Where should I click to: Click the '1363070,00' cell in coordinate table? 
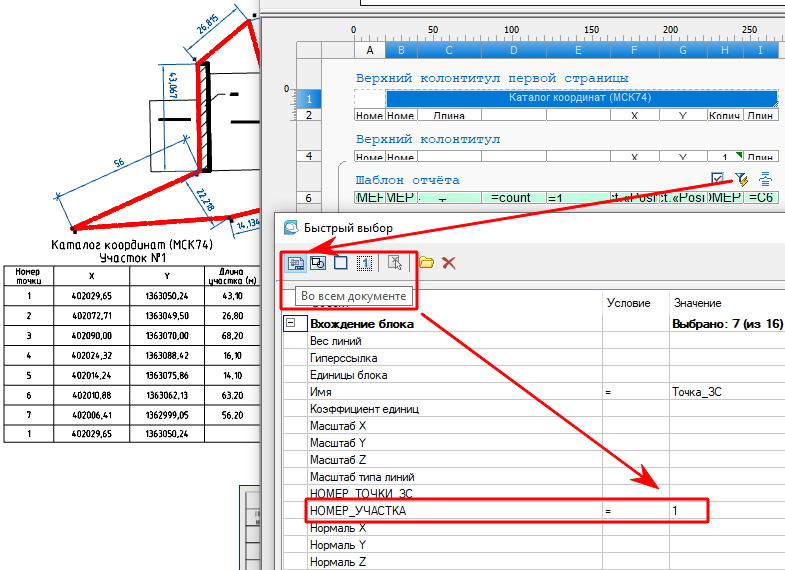click(167, 336)
